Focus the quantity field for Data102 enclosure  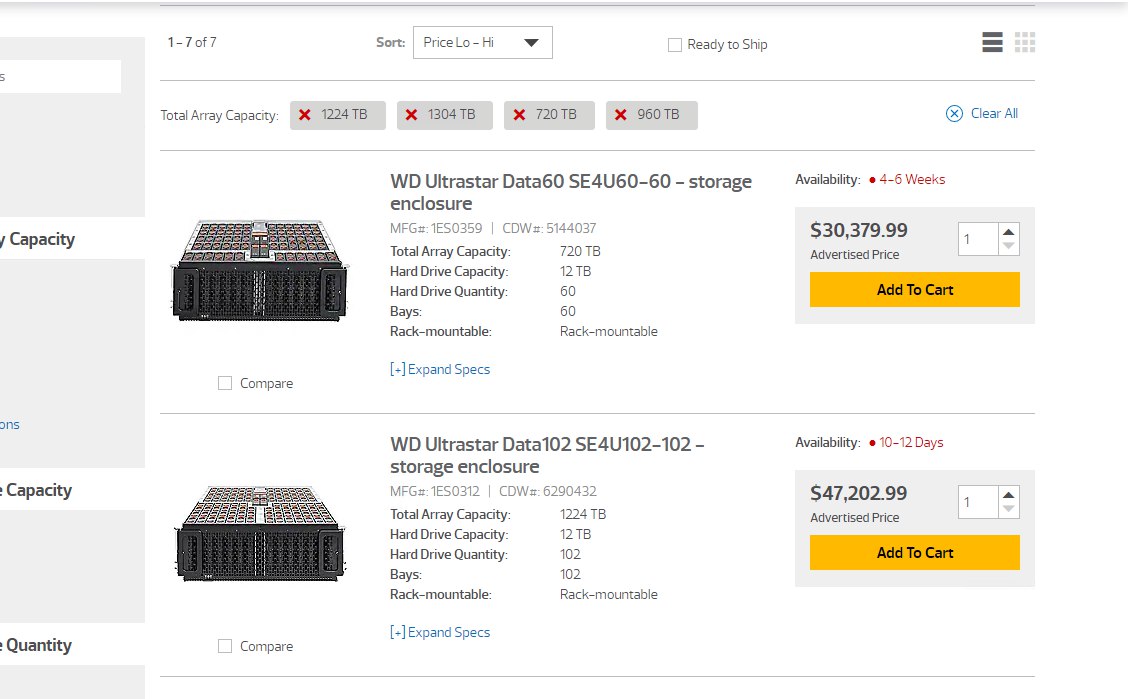click(978, 503)
